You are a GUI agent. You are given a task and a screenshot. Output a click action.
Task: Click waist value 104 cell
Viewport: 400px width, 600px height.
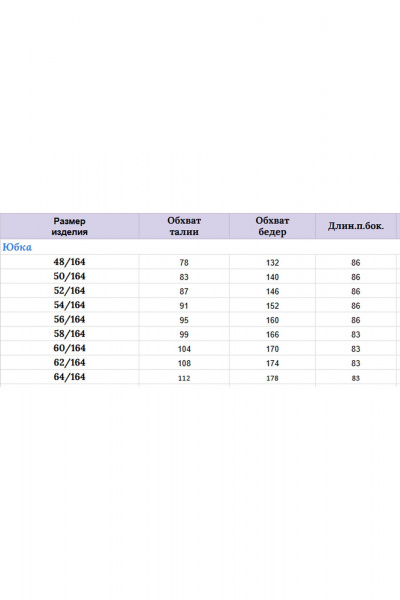coord(184,349)
